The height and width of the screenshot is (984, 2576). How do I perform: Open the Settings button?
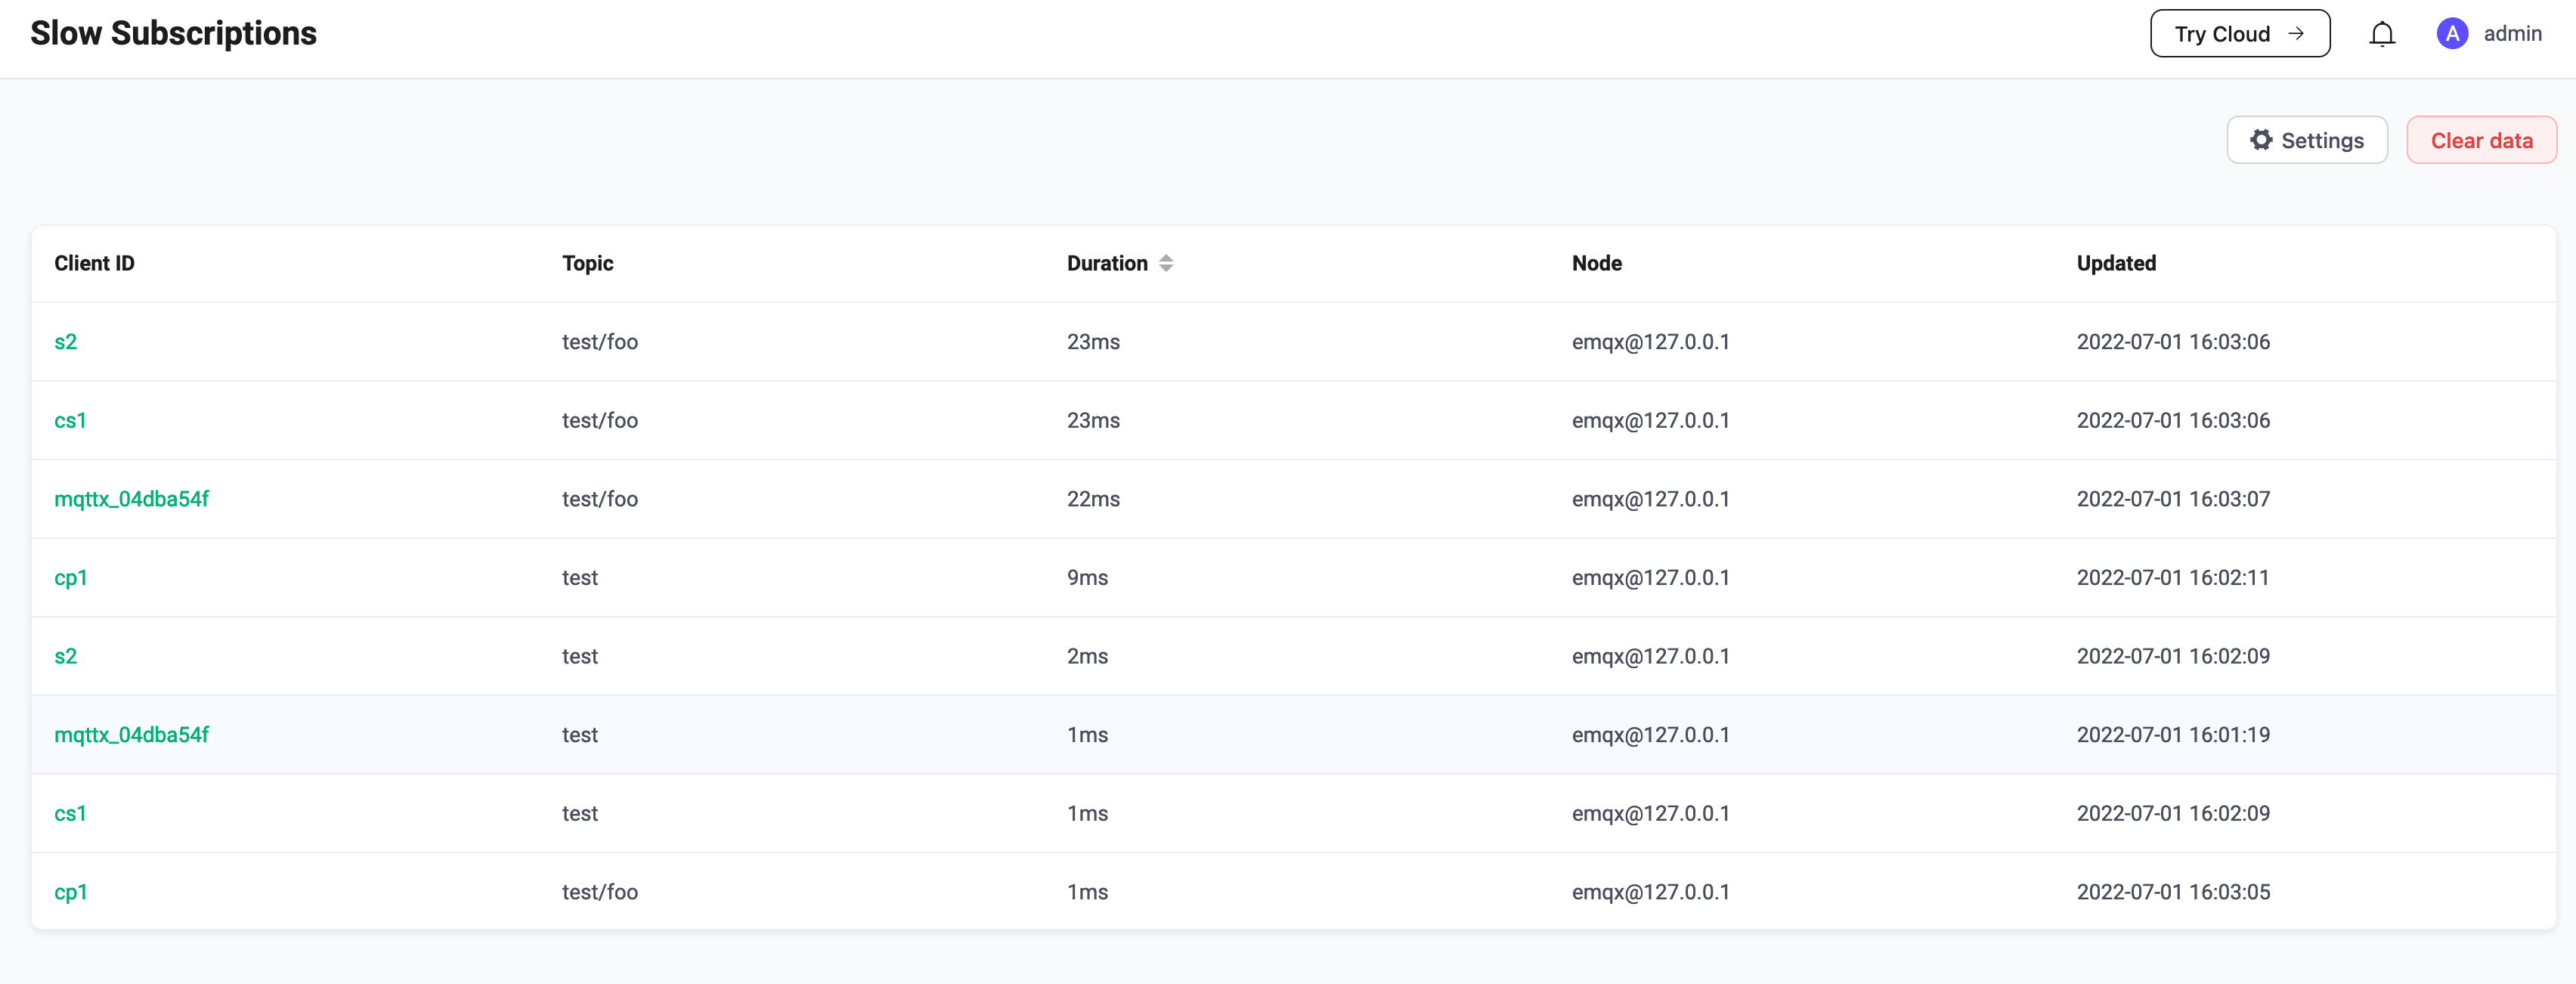tap(2307, 140)
